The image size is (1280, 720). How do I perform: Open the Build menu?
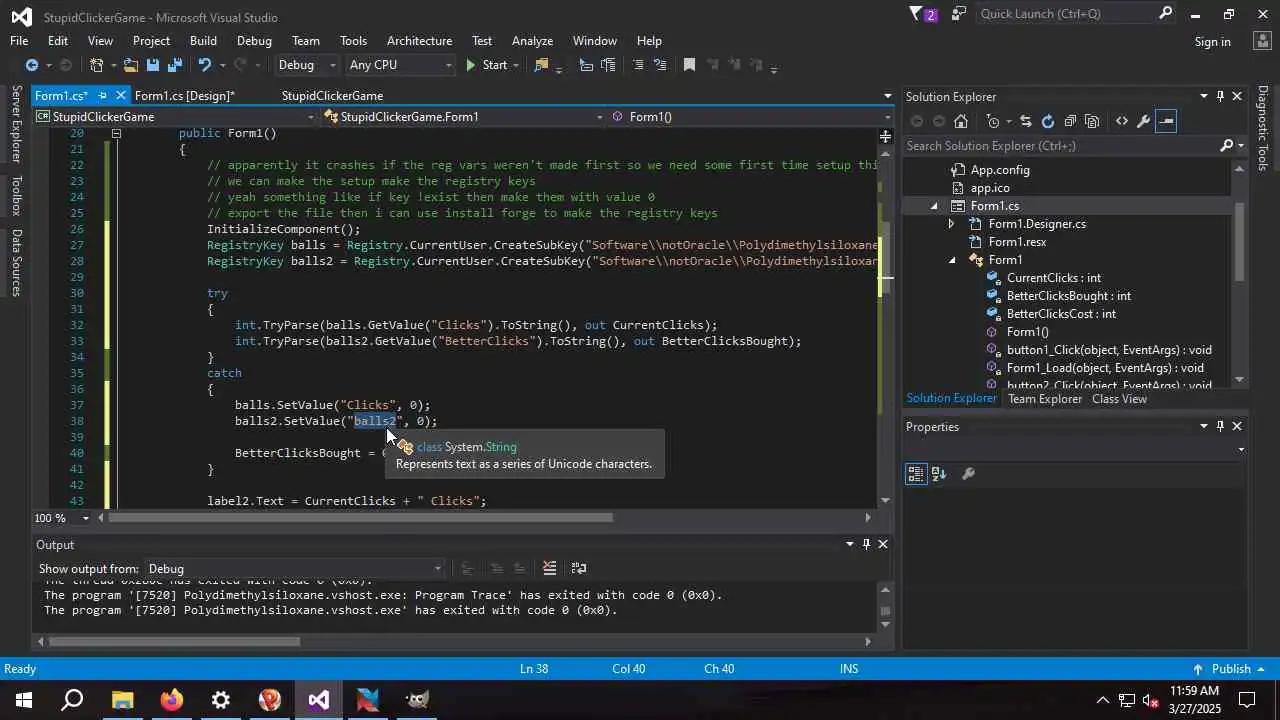[x=203, y=41]
